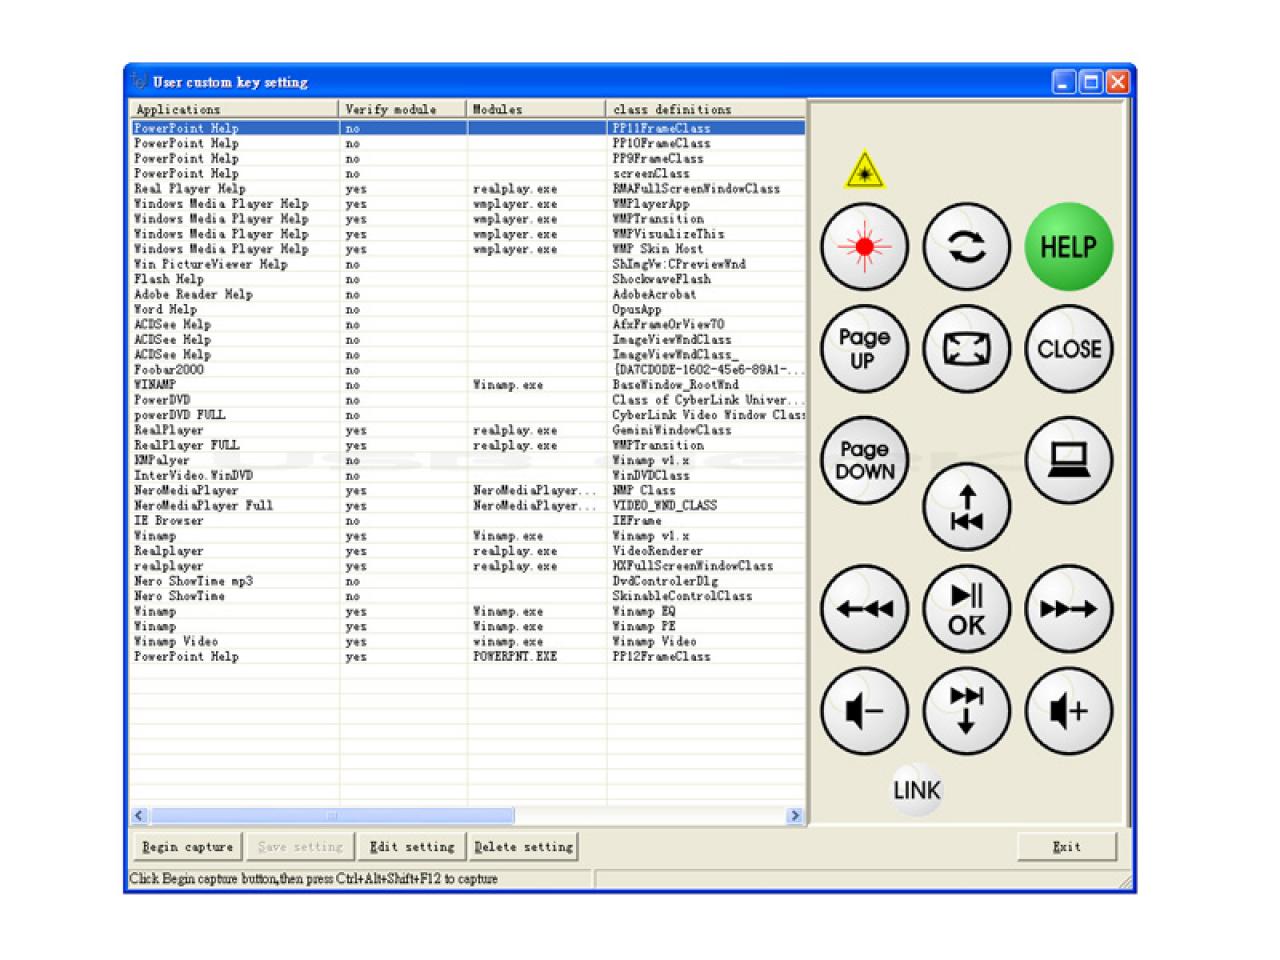This screenshot has height=960, width=1280.
Task: Click the horizontal scrollbar right arrow
Action: pyautogui.click(x=795, y=816)
